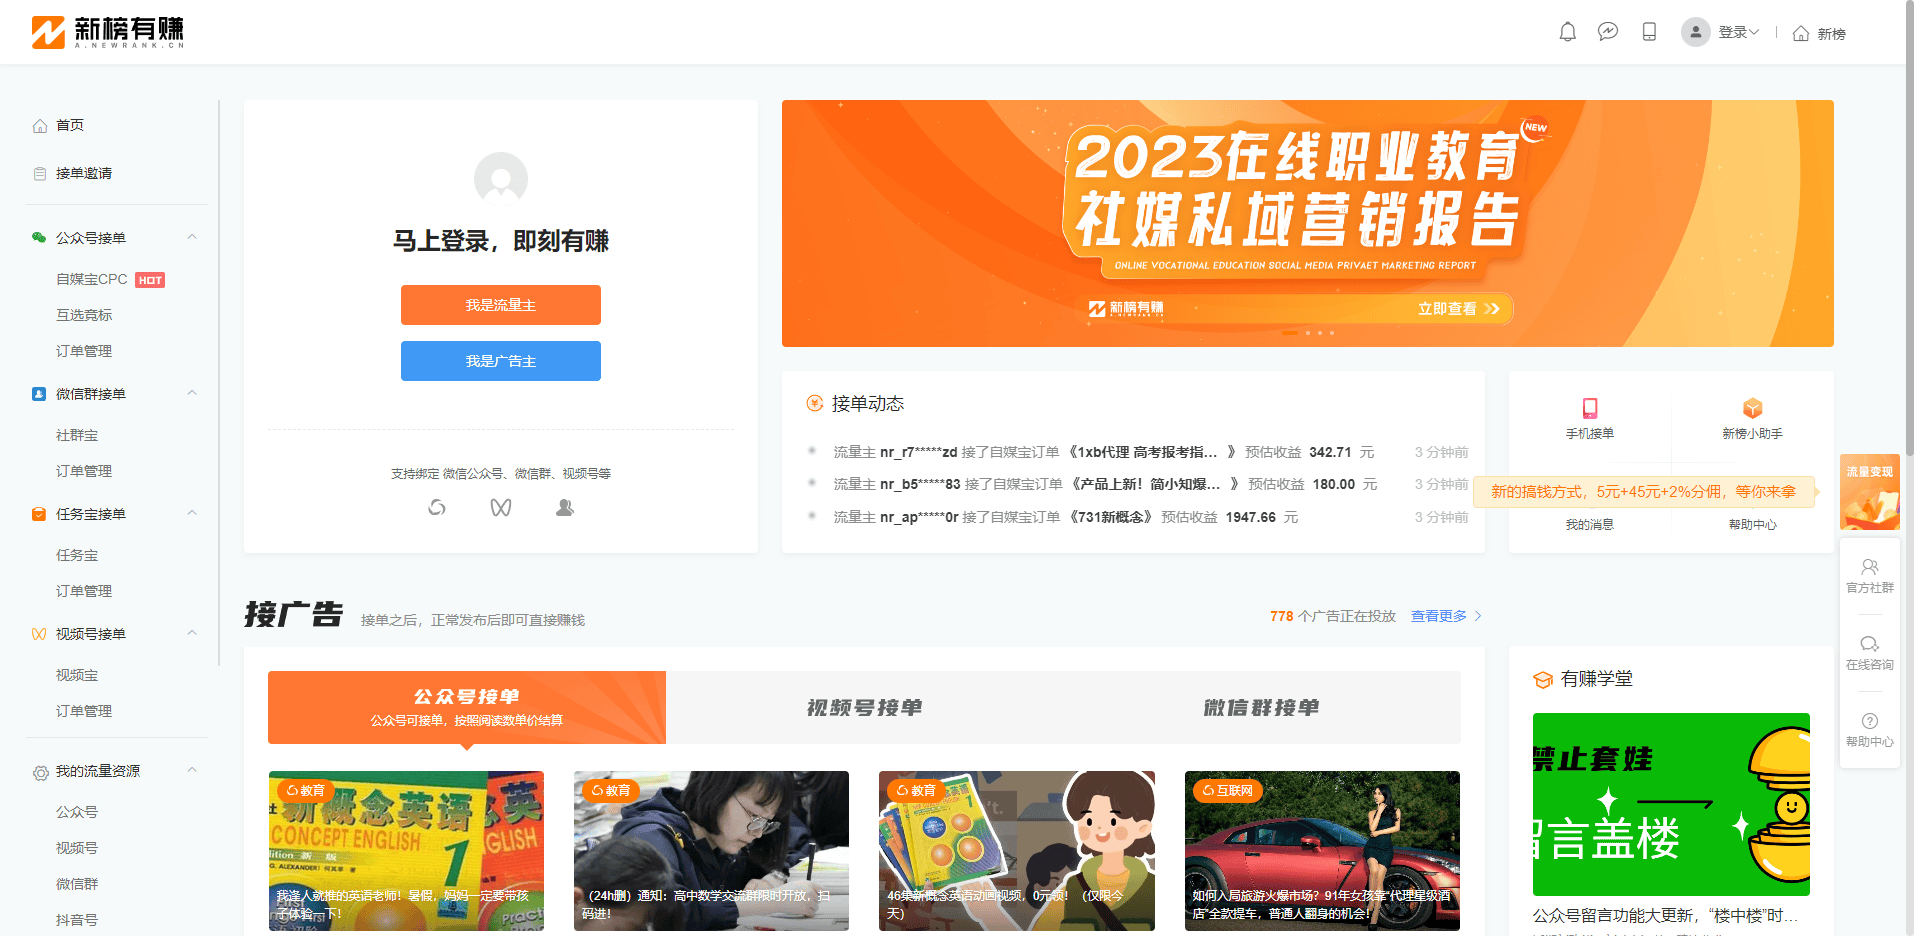The image size is (1914, 936).
Task: Click the feedback message icon in top bar
Action: (x=1608, y=31)
